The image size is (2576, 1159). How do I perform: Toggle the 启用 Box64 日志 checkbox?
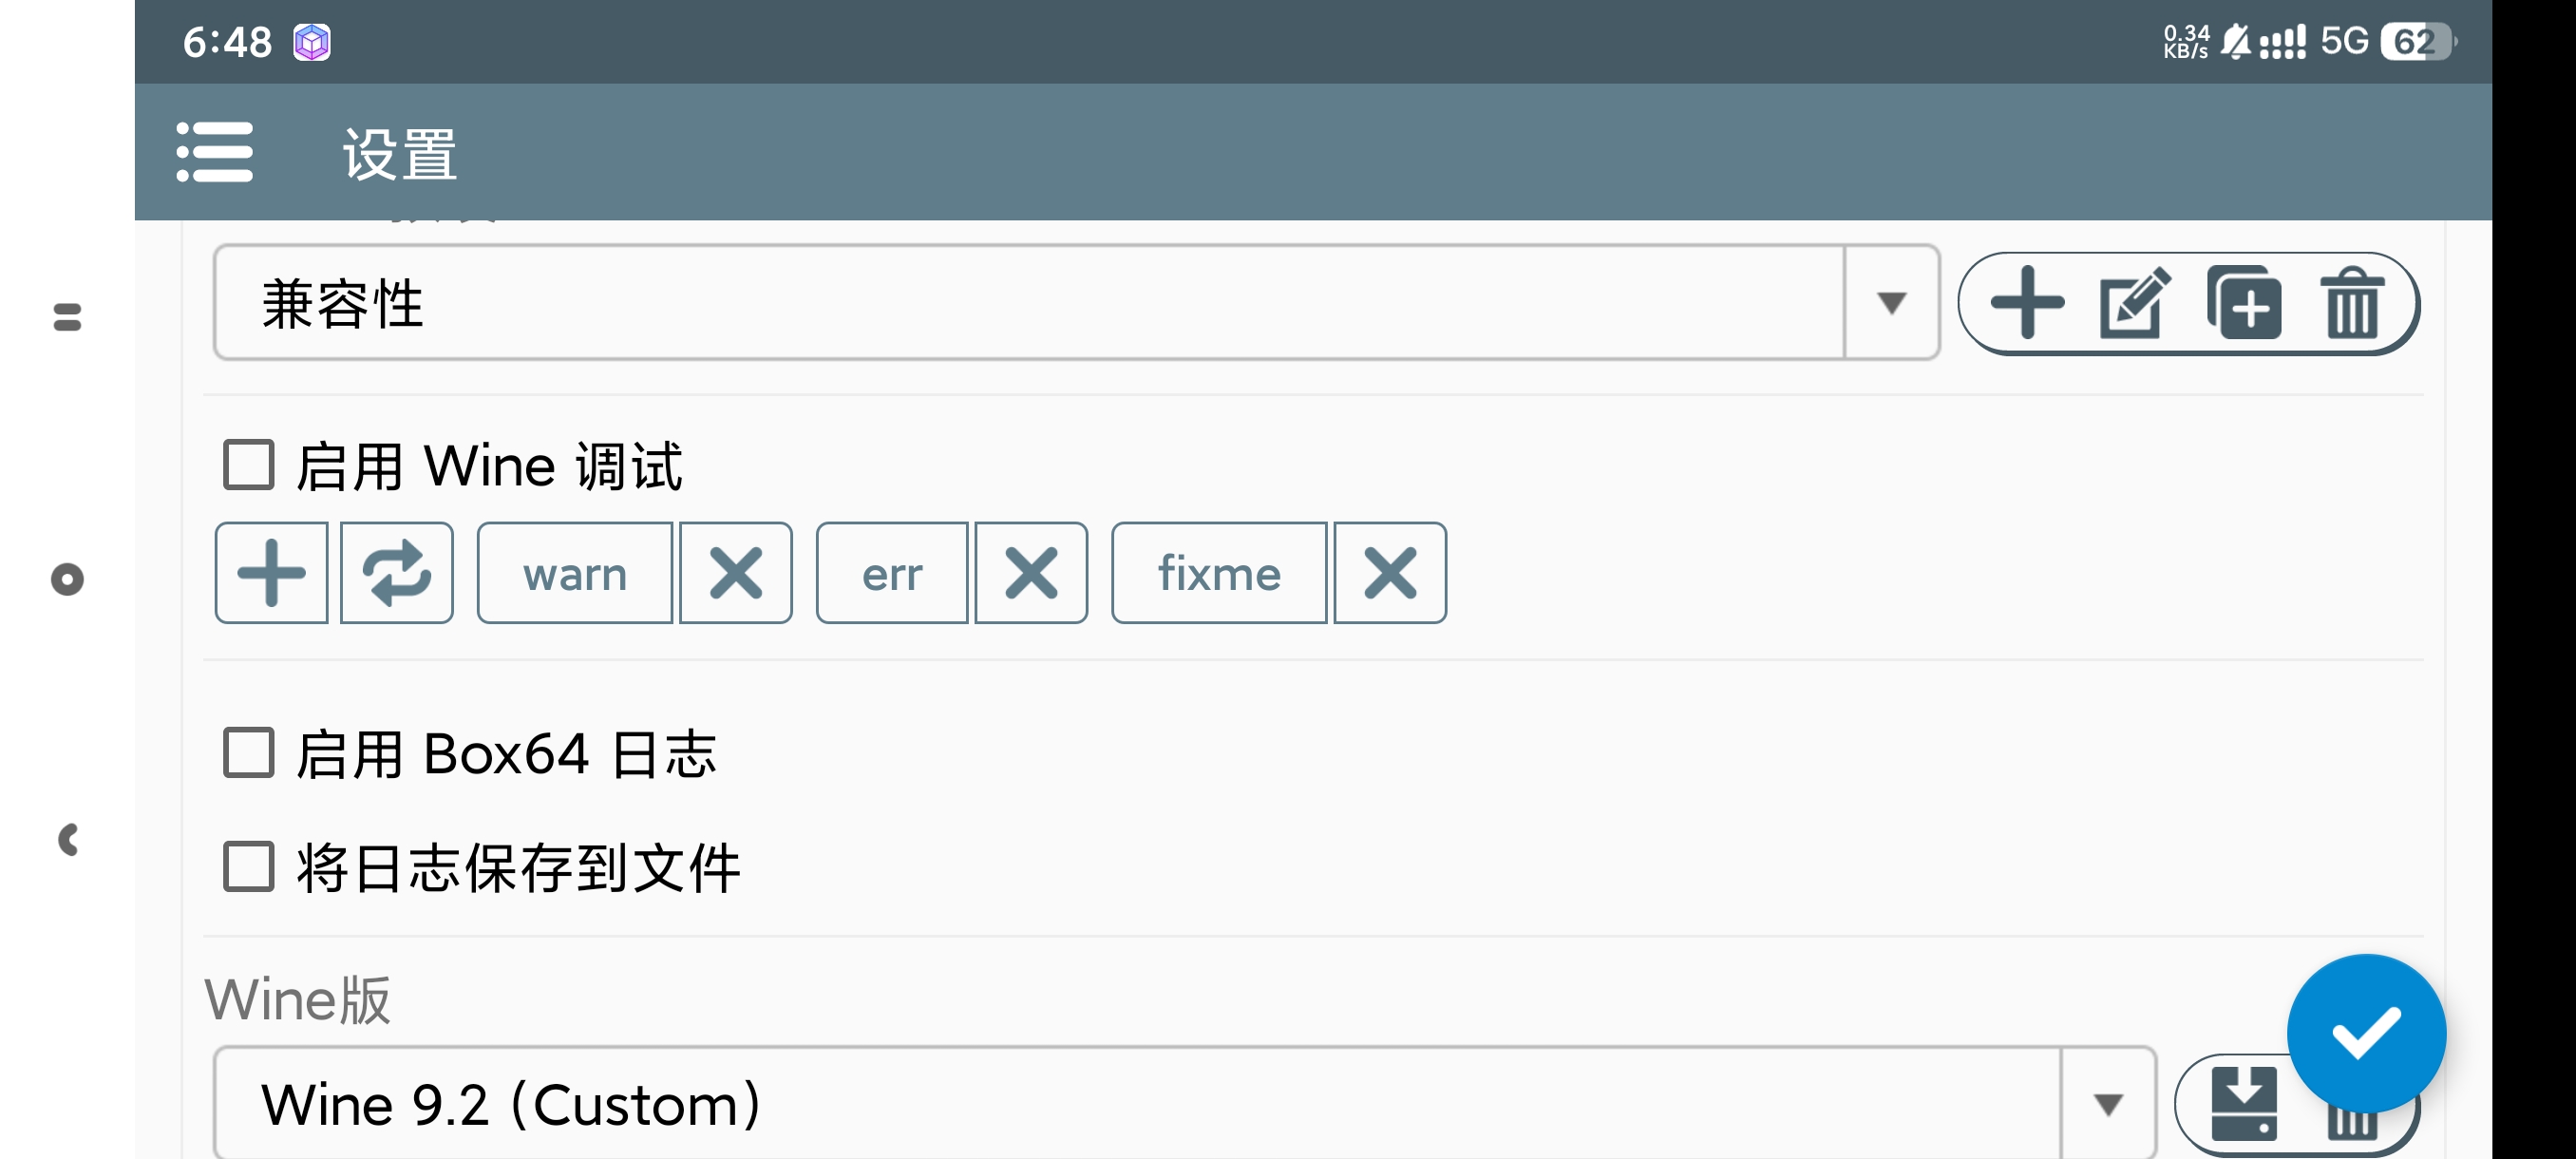pos(249,753)
